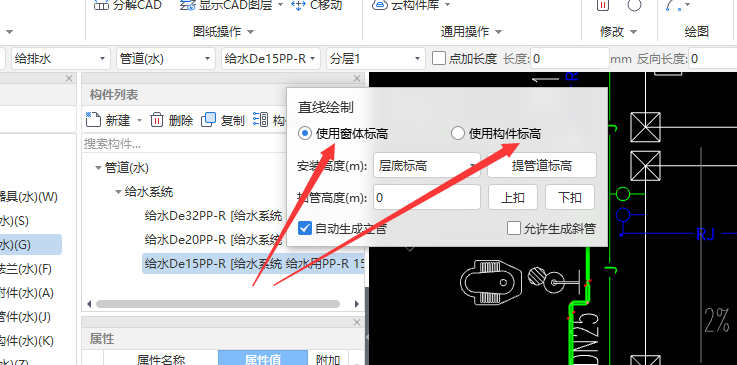Collapse the 管道(水) tree node

[98, 168]
